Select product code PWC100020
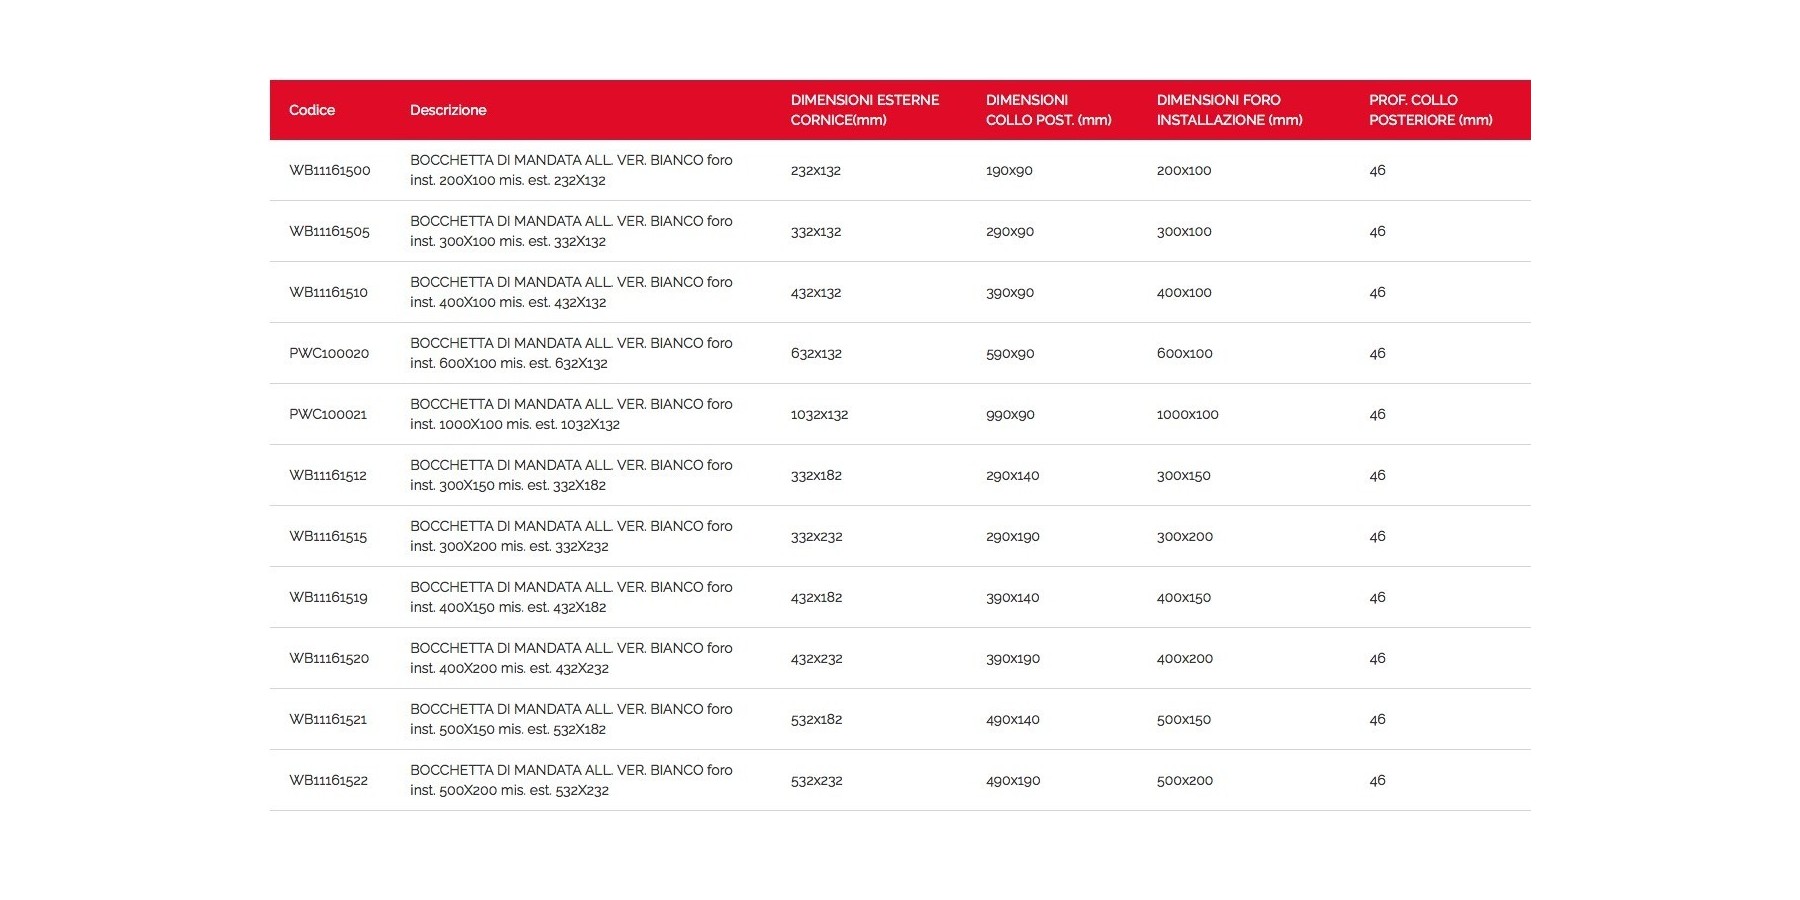The height and width of the screenshot is (900, 1800). [x=329, y=354]
